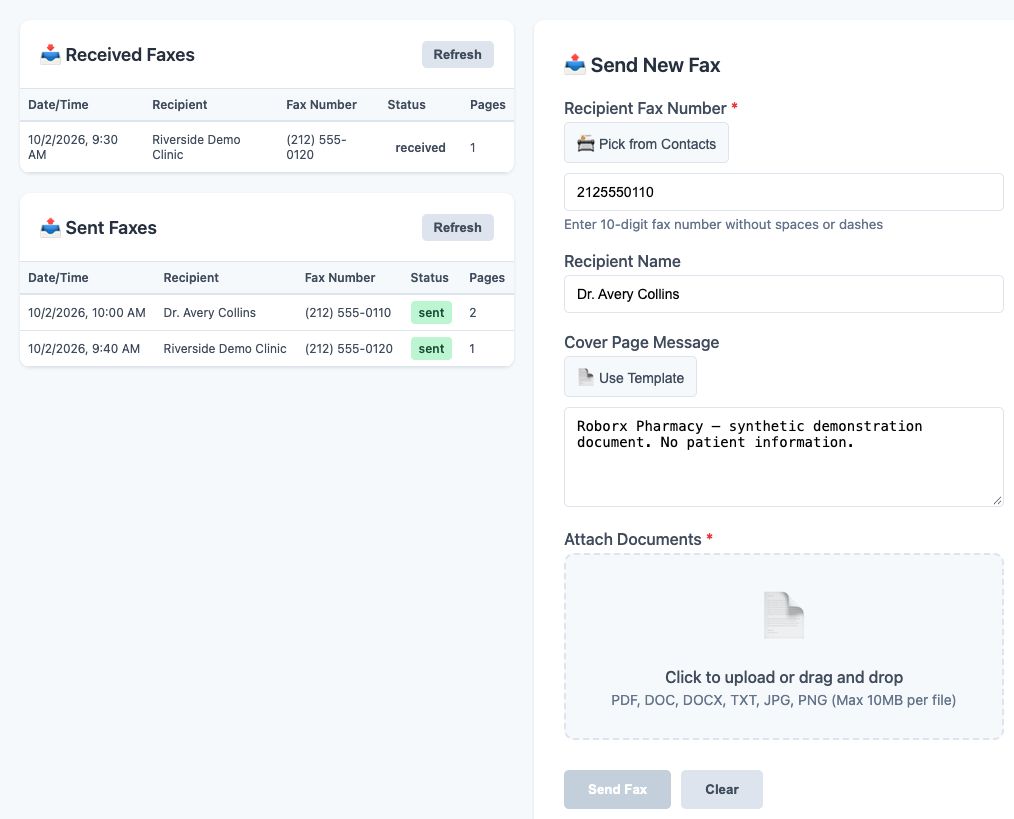The image size is (1014, 819).
Task: Select the sent status badge for Dr. Avery Collins
Action: 431,312
